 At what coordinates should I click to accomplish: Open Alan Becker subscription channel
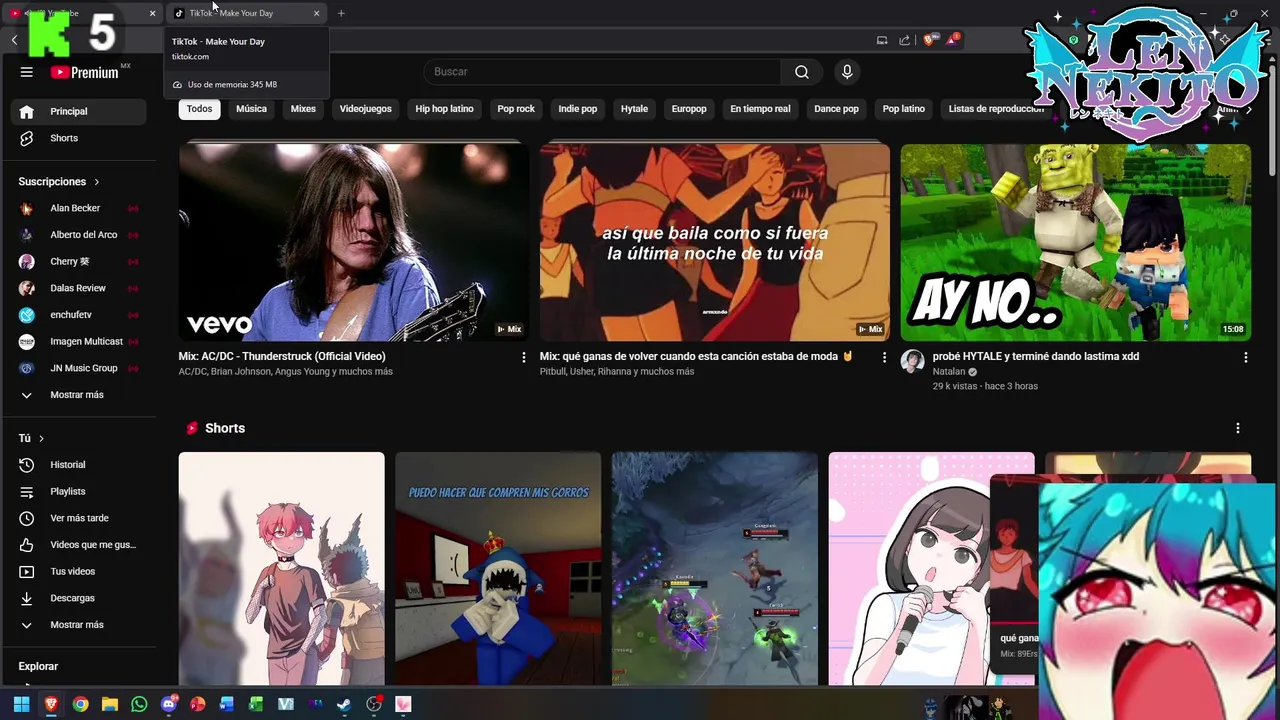tap(79, 208)
